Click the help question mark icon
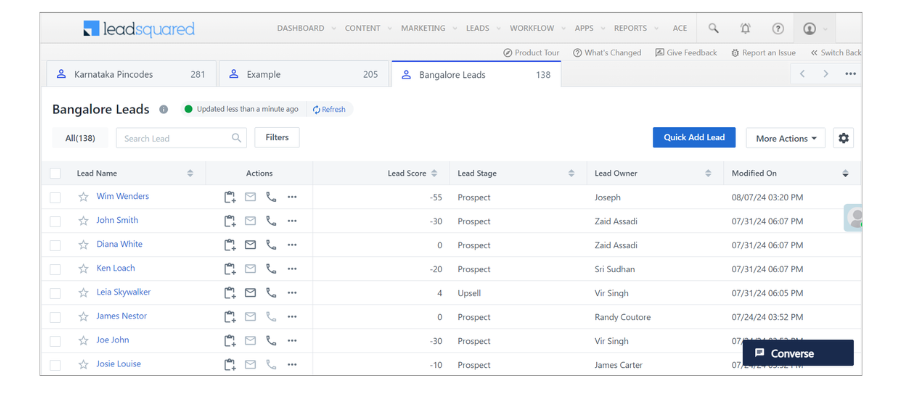909x403 pixels. coord(778,29)
